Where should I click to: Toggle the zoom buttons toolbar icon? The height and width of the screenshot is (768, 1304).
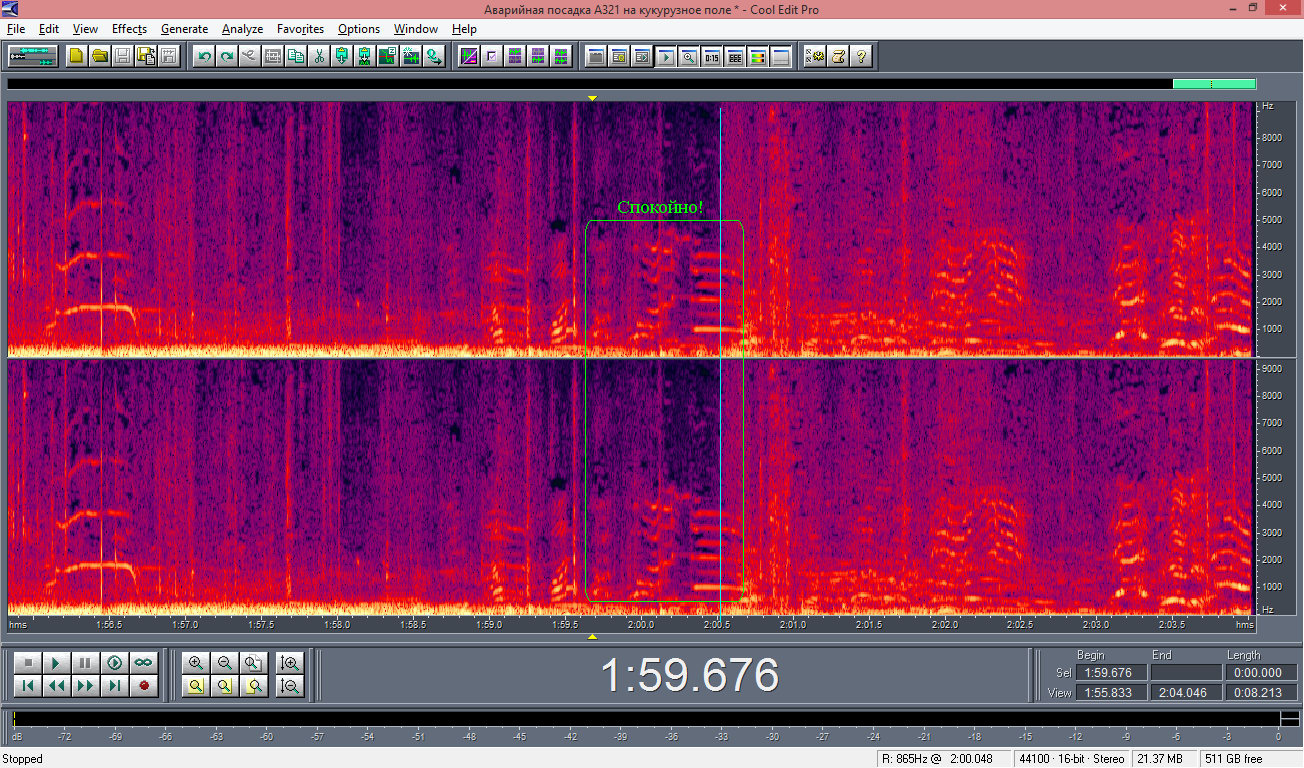688,56
